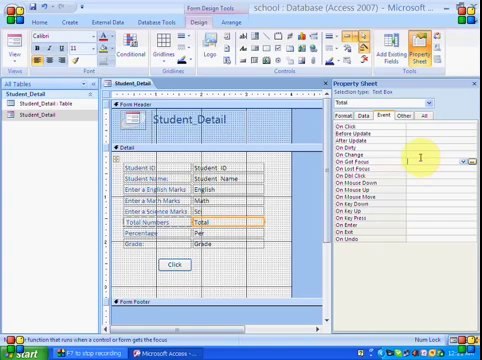The height and width of the screenshot is (360, 482).
Task: Insert a Label control
Action: pos(243,48)
